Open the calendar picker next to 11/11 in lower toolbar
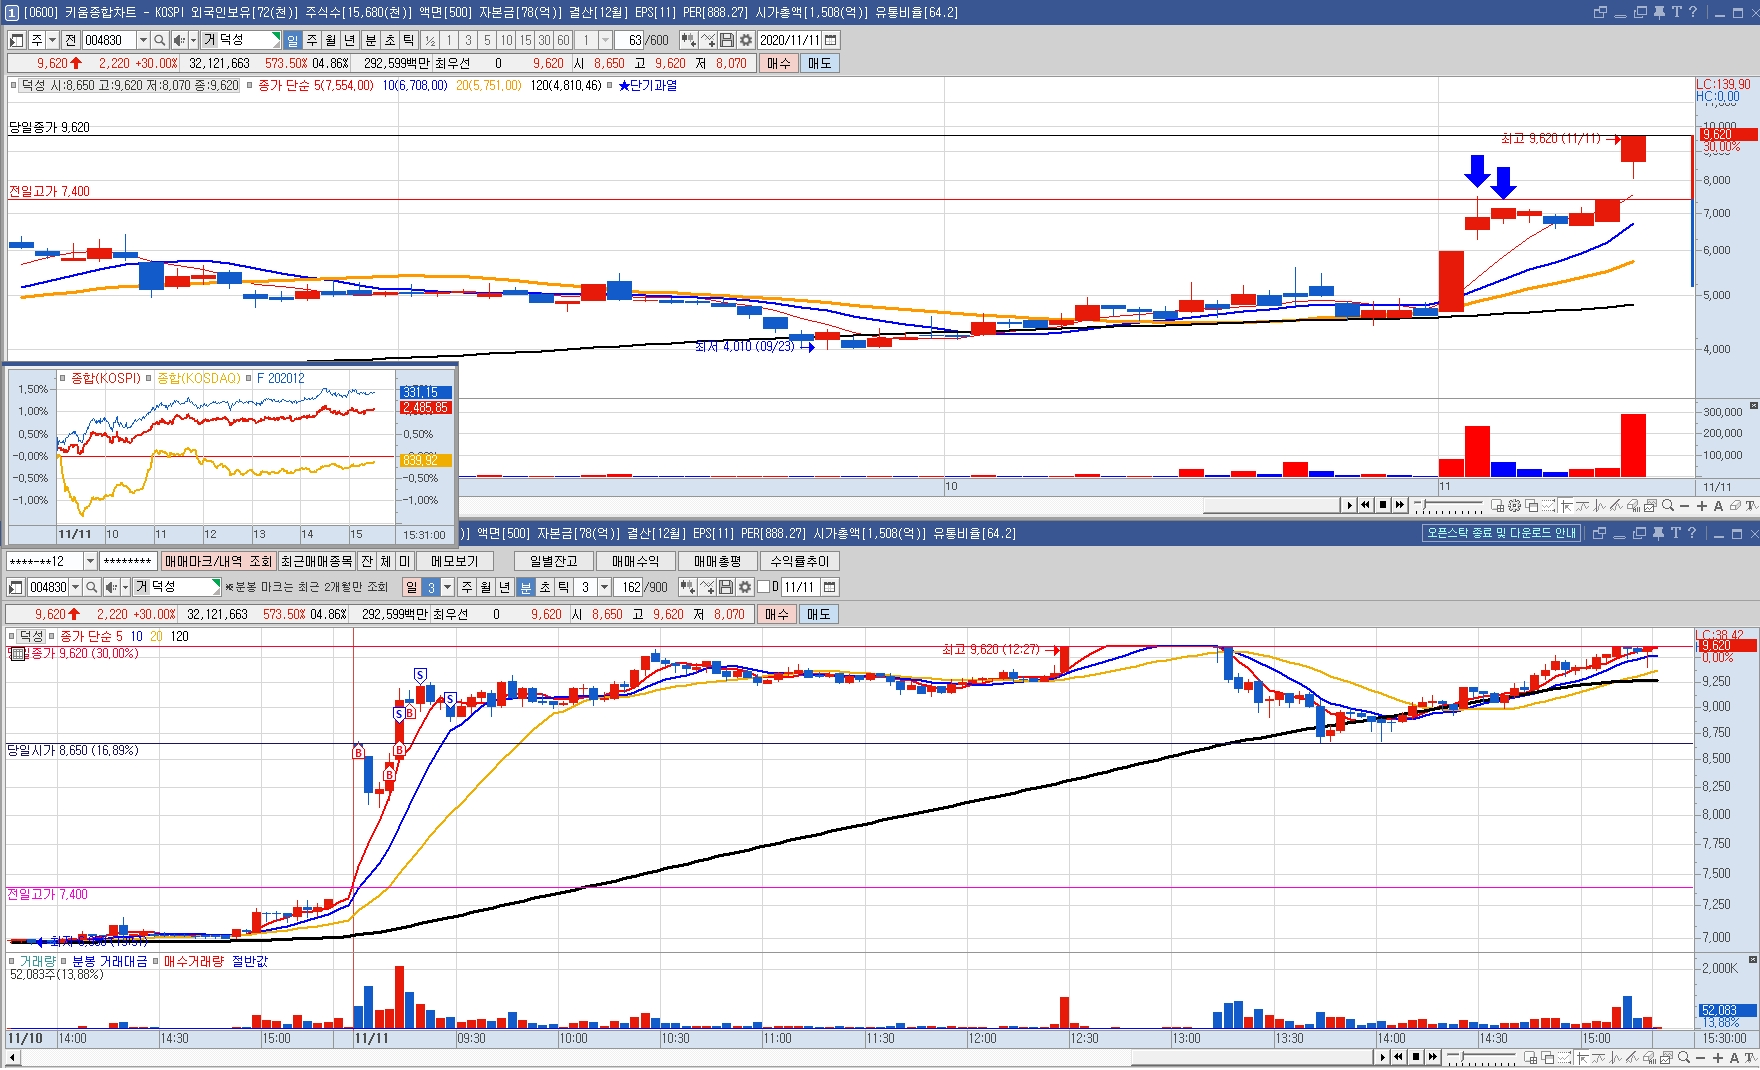Image resolution: width=1760 pixels, height=1070 pixels. coord(830,587)
